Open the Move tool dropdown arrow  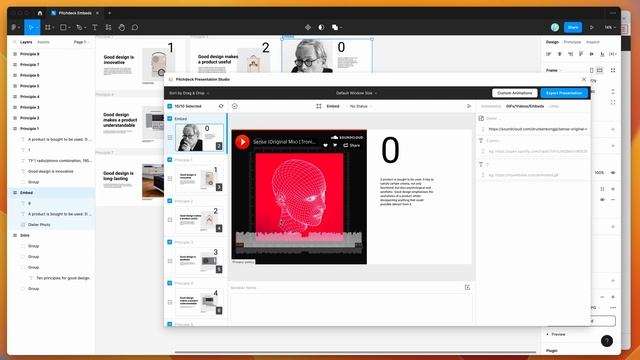(37, 28)
